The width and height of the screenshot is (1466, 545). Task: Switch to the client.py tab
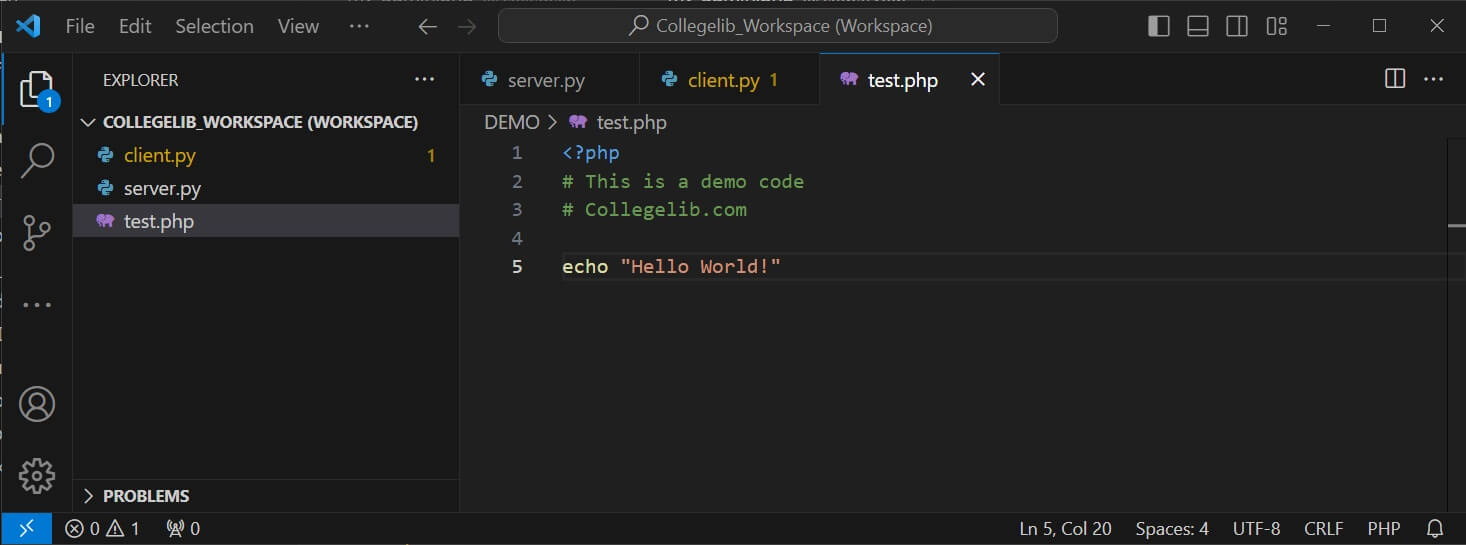tap(729, 80)
